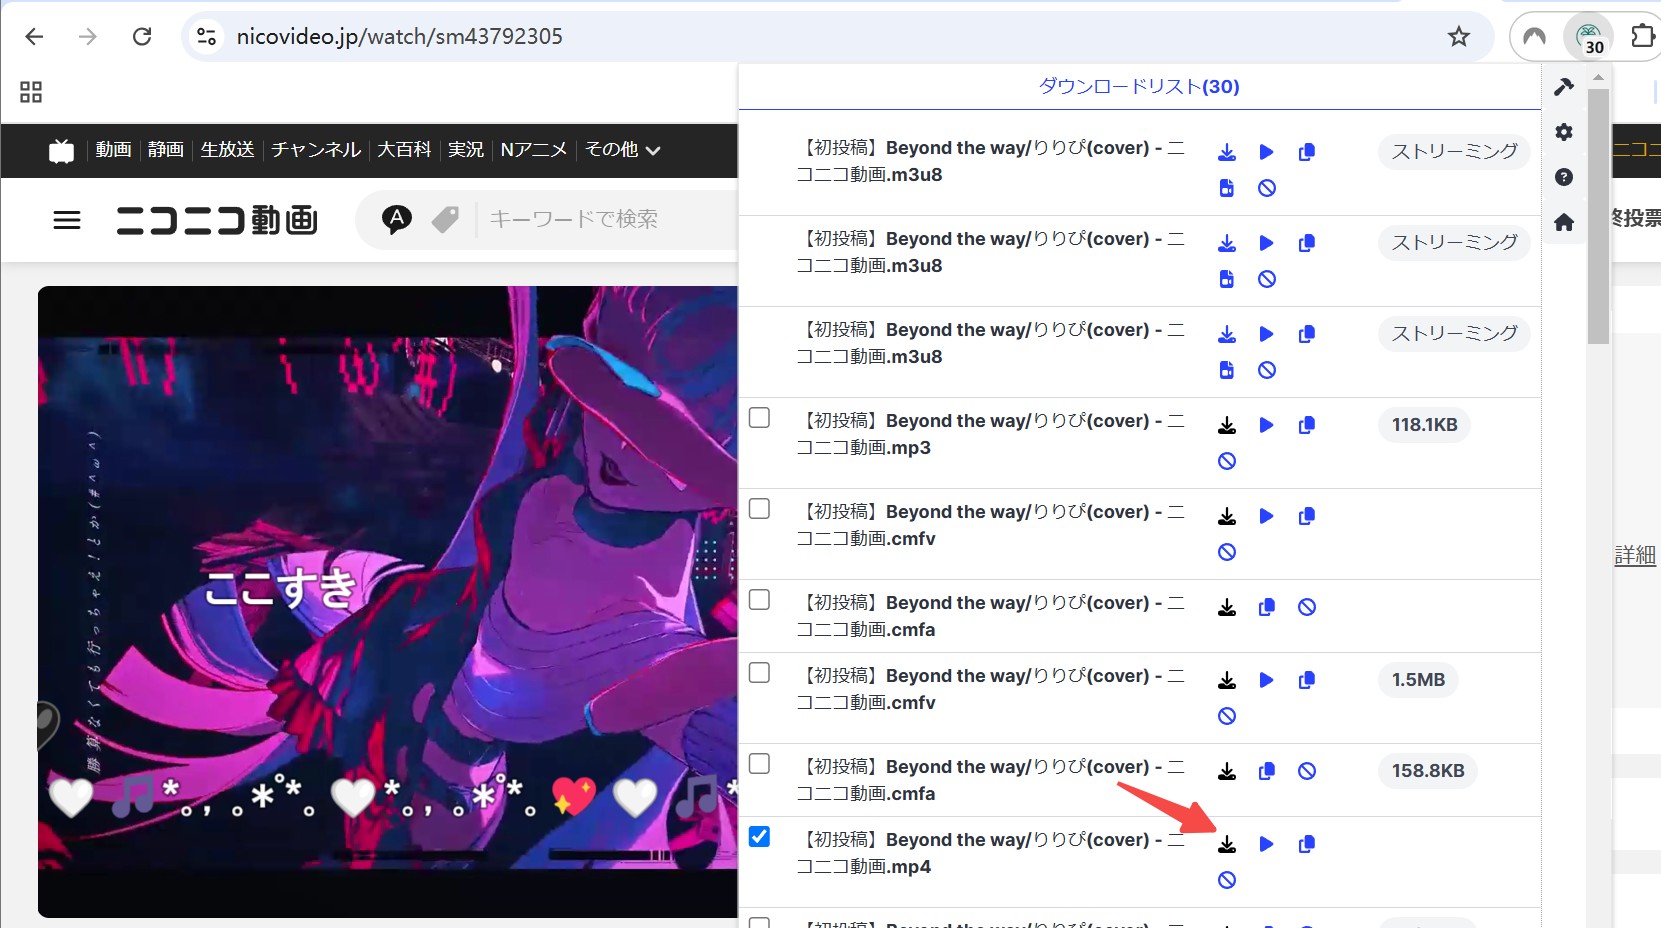Click the ダウンロードリスト(30) header
The image size is (1661, 928).
(1139, 86)
